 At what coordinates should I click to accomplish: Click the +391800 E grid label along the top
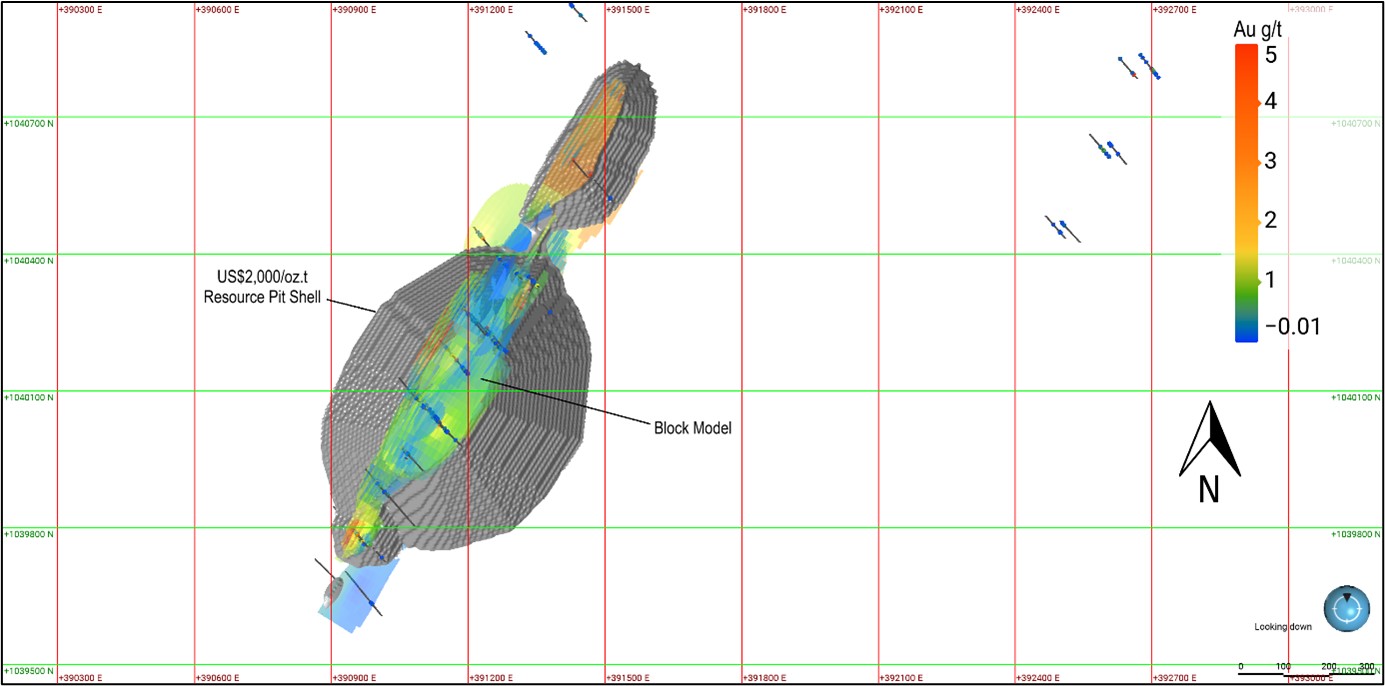click(x=764, y=9)
